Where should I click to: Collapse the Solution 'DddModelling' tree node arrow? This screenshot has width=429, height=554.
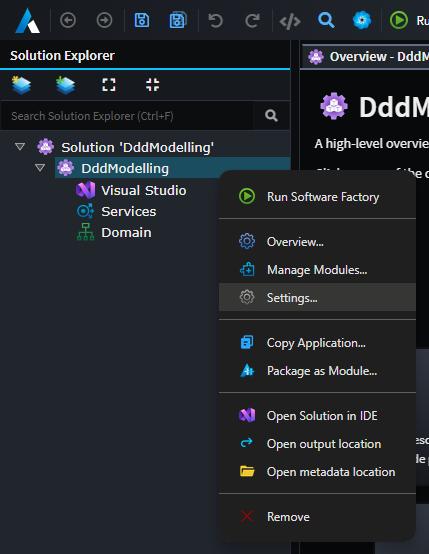click(20, 146)
